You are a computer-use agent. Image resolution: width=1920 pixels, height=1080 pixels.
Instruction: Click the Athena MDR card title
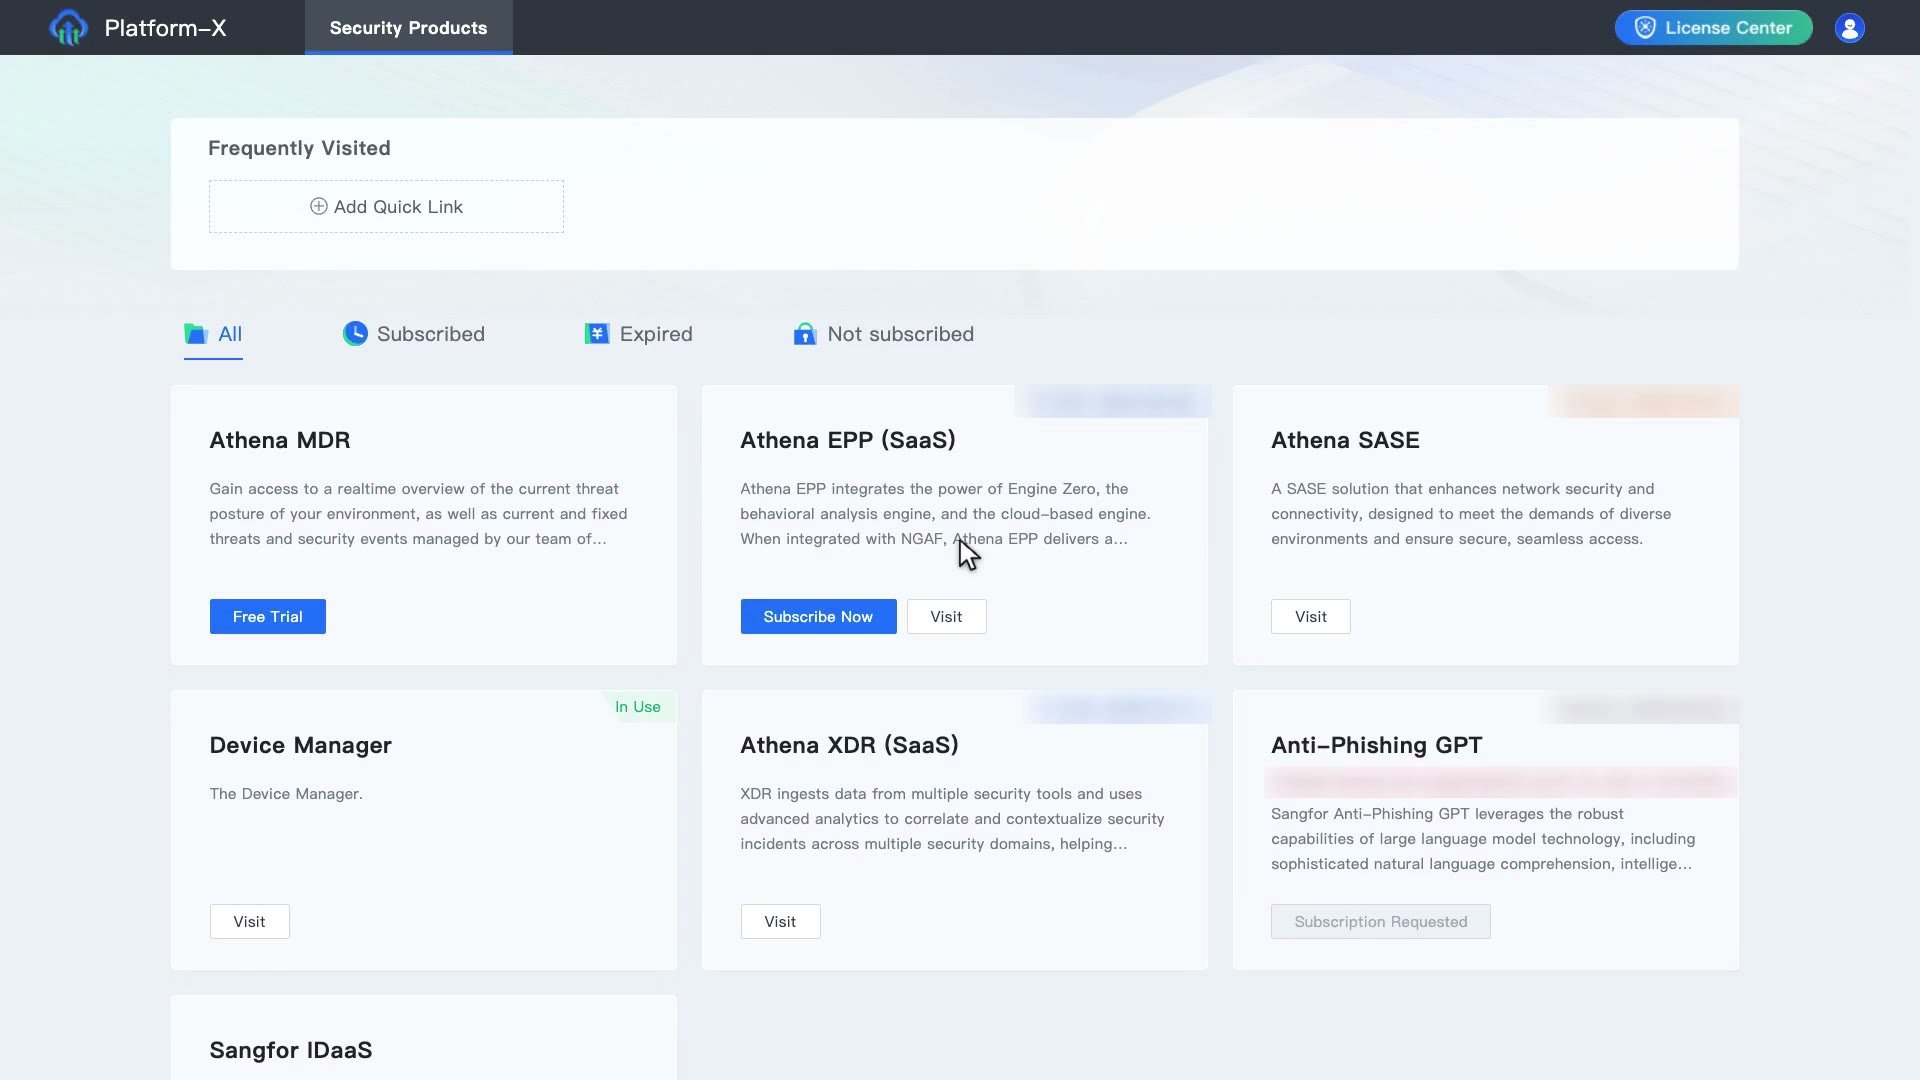(x=280, y=440)
